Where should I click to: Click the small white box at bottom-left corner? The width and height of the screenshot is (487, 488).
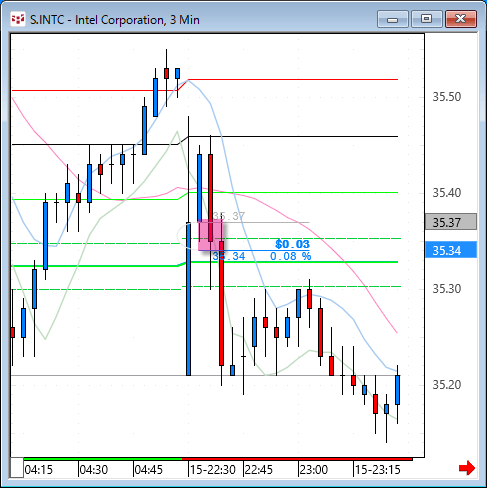click(17, 468)
